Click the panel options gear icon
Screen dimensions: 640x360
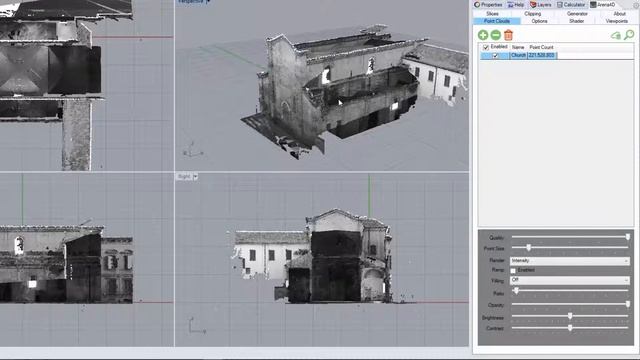click(x=636, y=4)
